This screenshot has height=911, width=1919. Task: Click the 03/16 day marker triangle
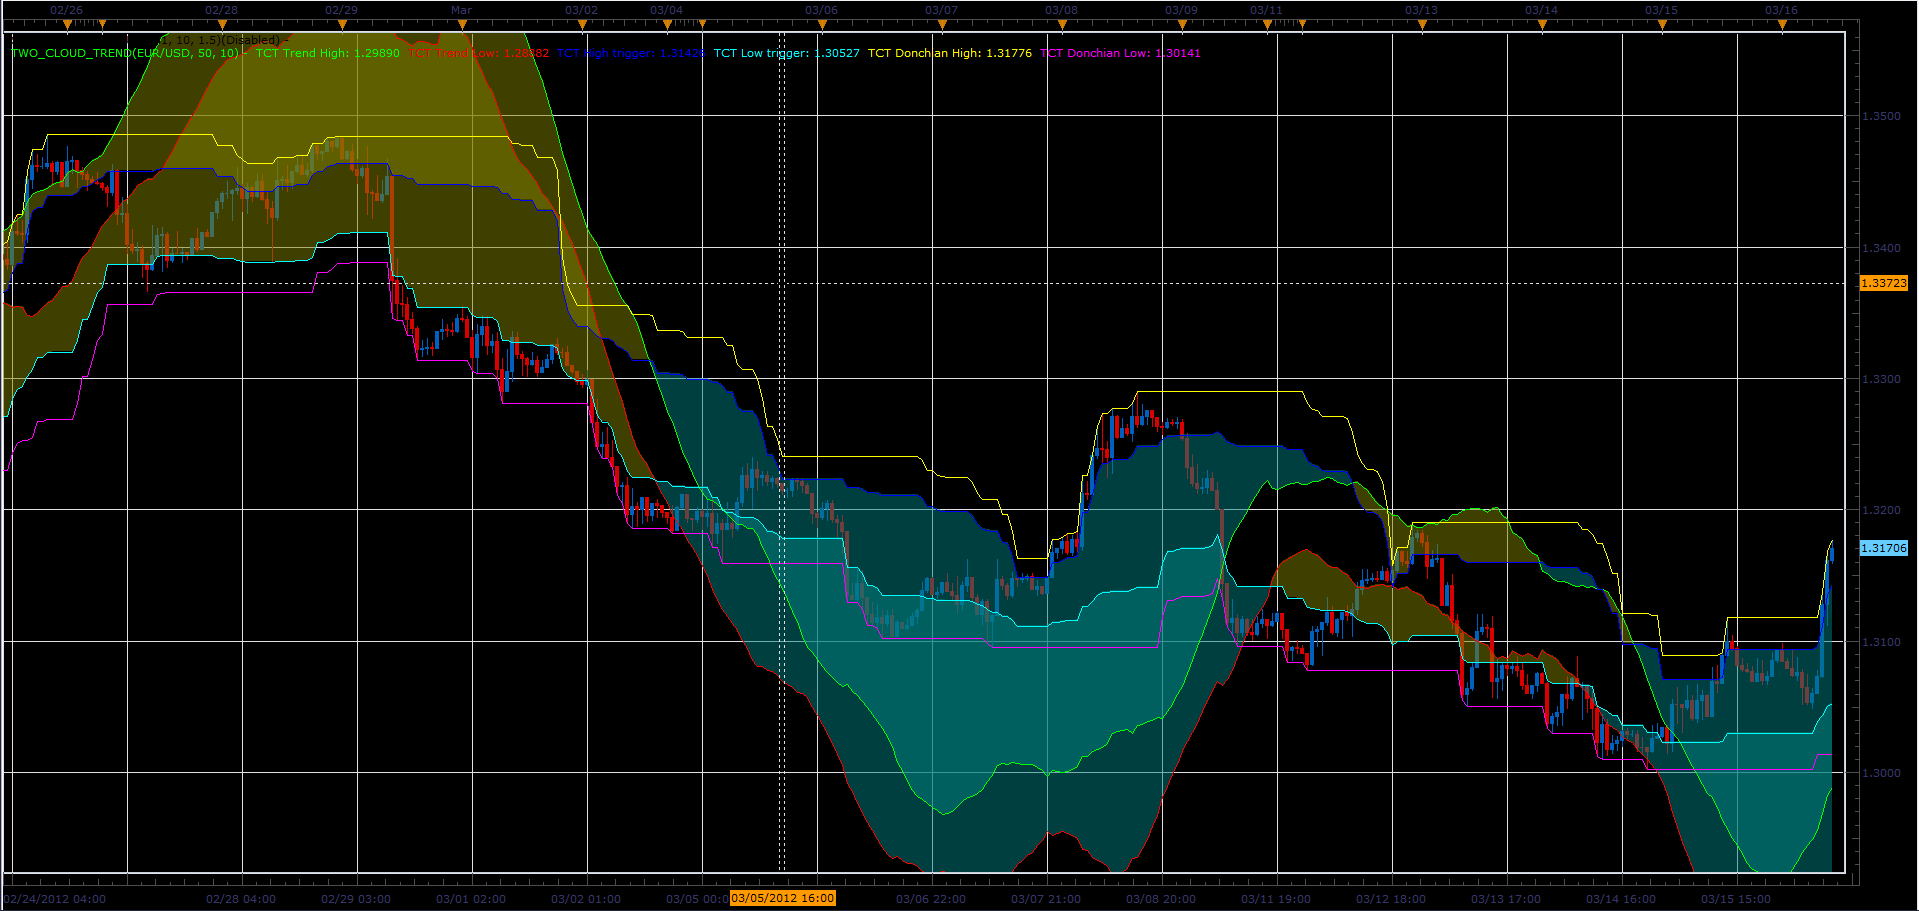point(1782,24)
